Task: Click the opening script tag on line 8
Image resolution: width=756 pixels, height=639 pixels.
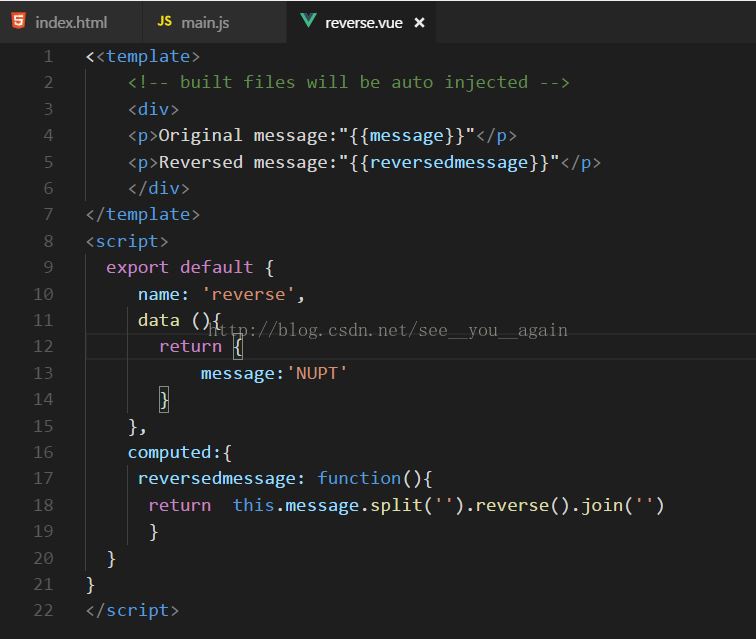Action: 127,241
